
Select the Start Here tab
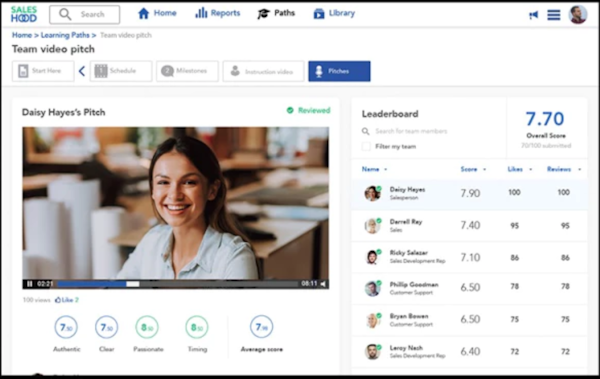[x=43, y=71]
